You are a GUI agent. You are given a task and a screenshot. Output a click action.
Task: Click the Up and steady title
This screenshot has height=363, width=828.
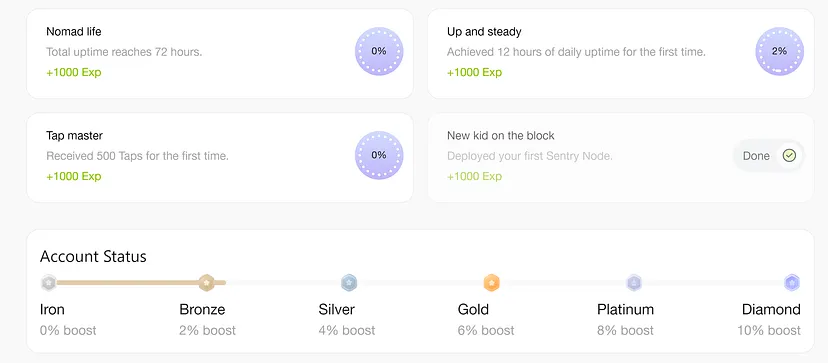tap(484, 32)
